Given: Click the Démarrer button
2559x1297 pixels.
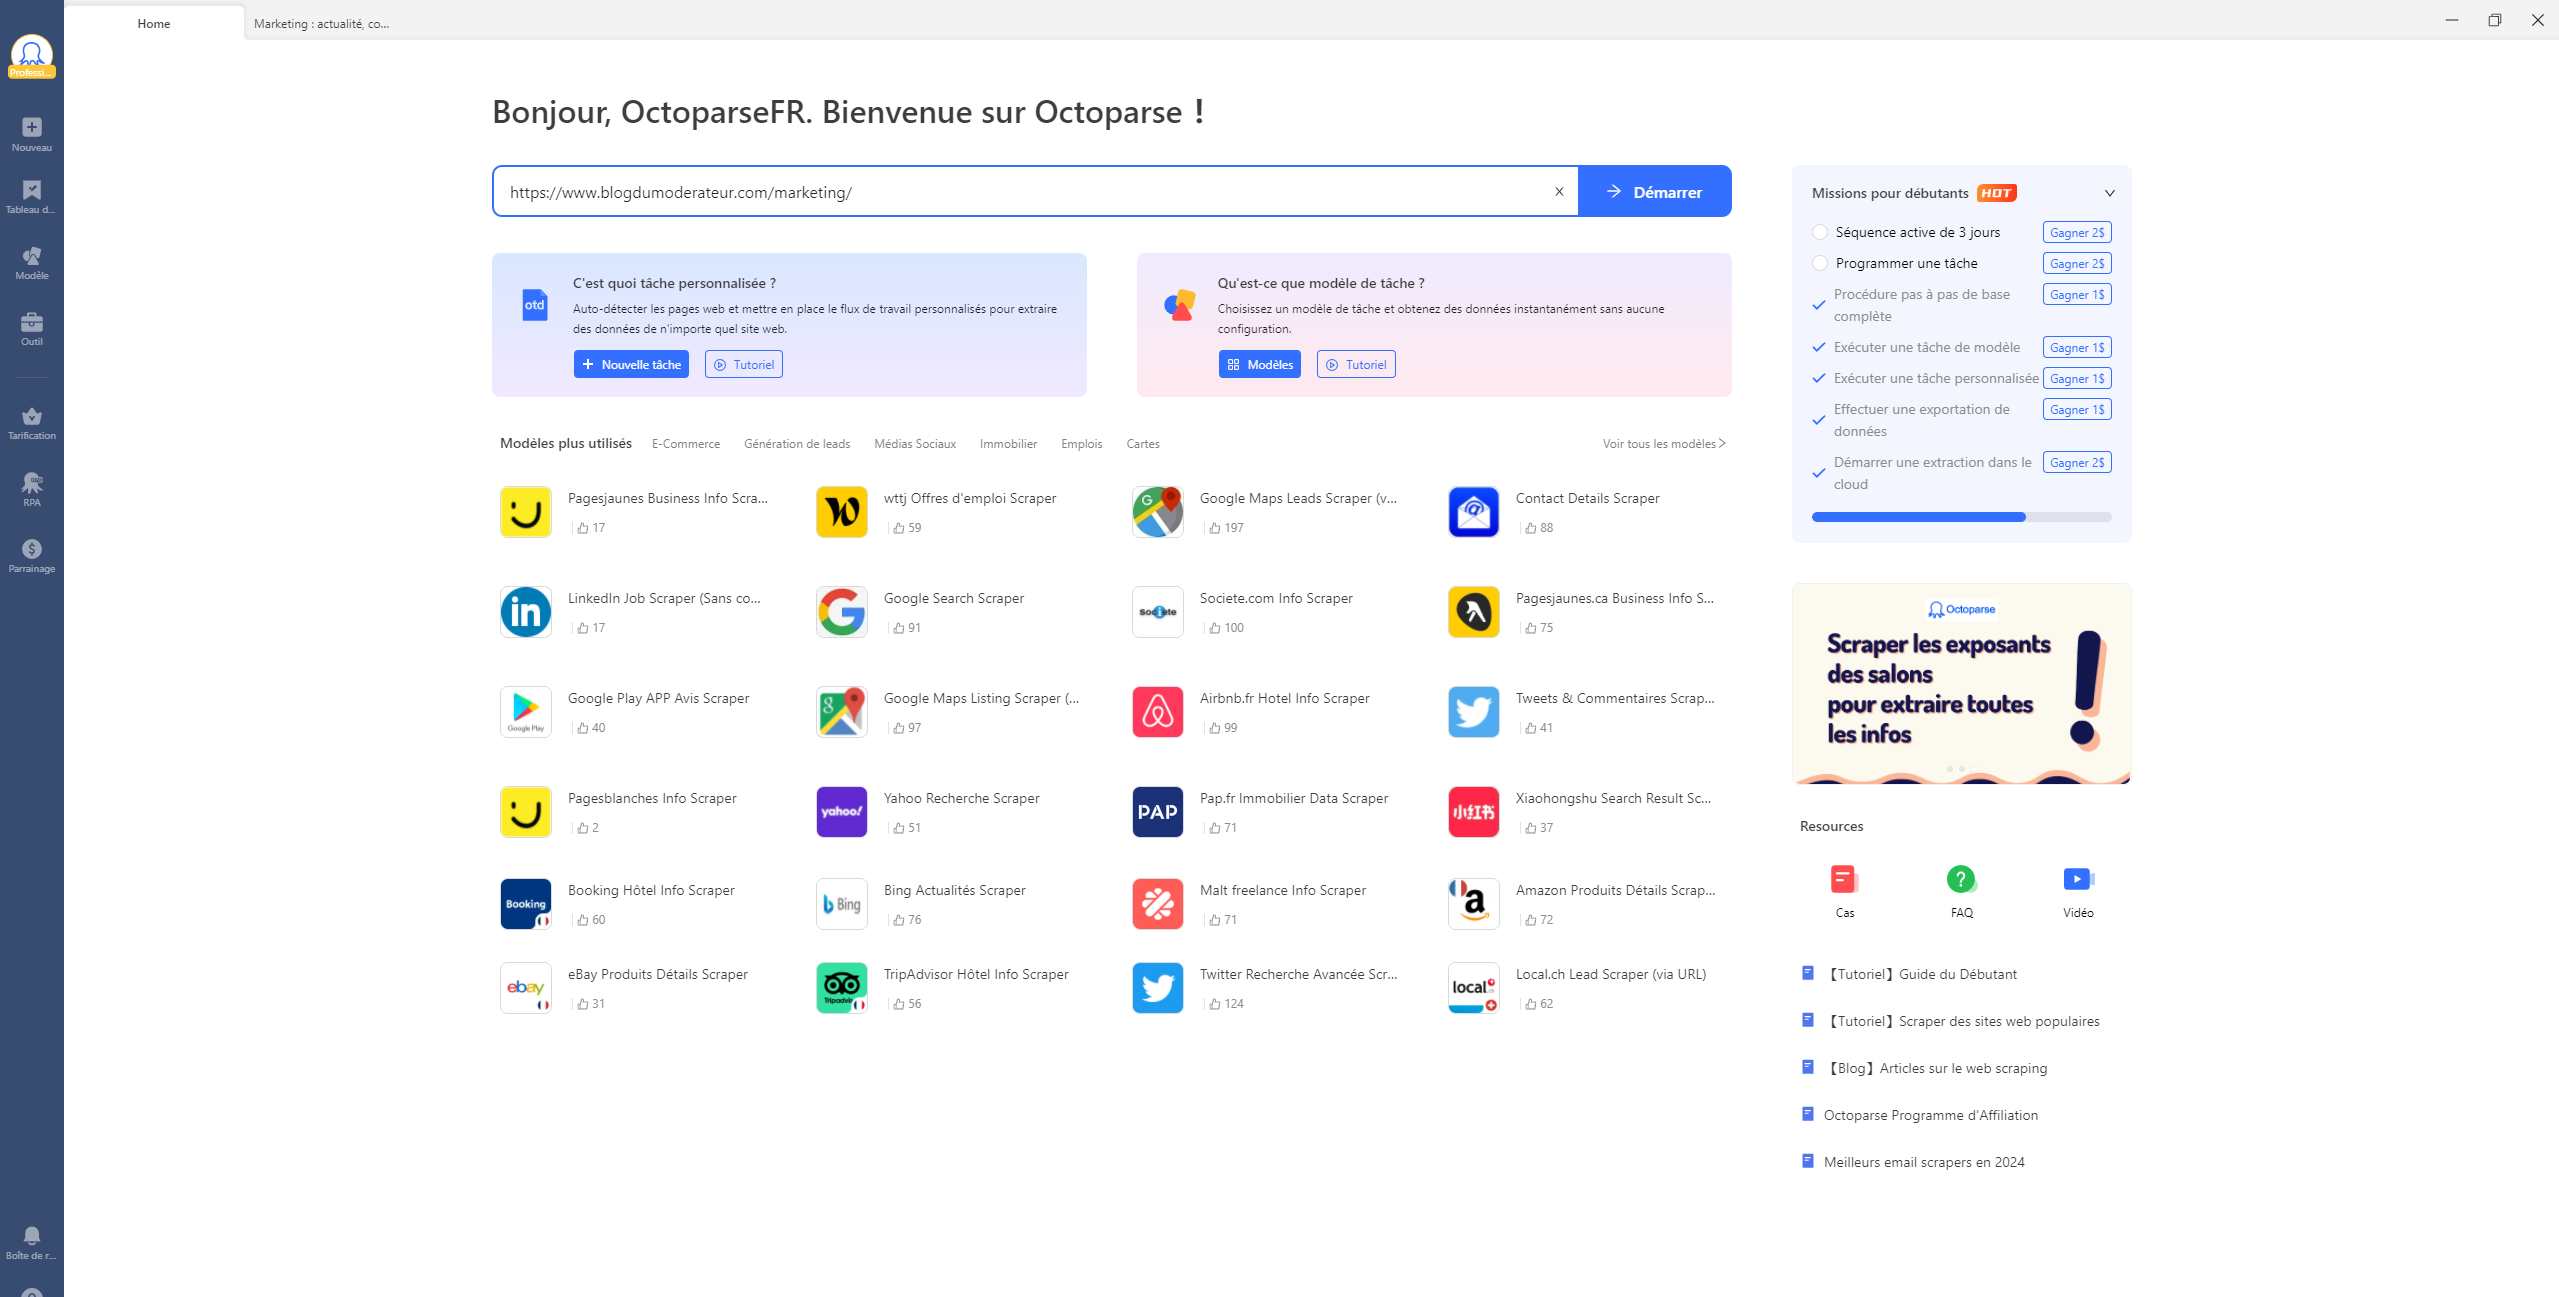Looking at the screenshot, I should (x=1655, y=191).
